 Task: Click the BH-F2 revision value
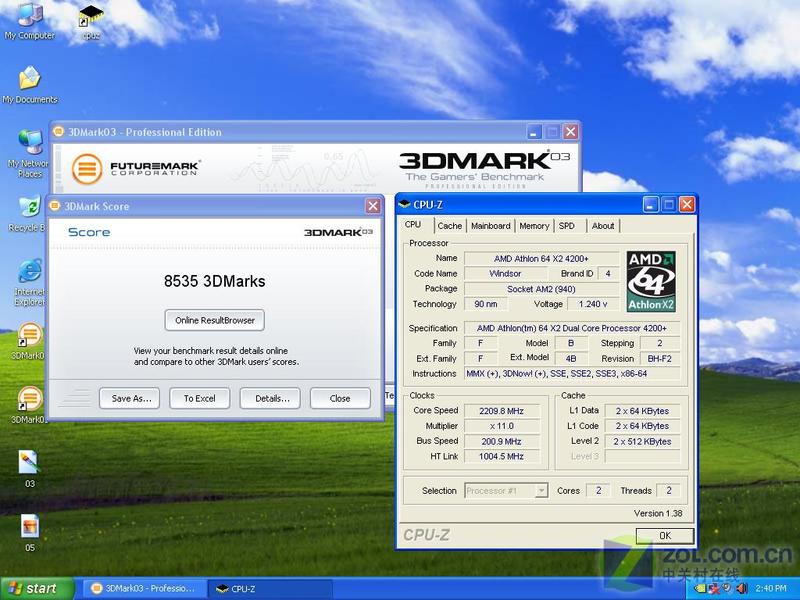660,359
